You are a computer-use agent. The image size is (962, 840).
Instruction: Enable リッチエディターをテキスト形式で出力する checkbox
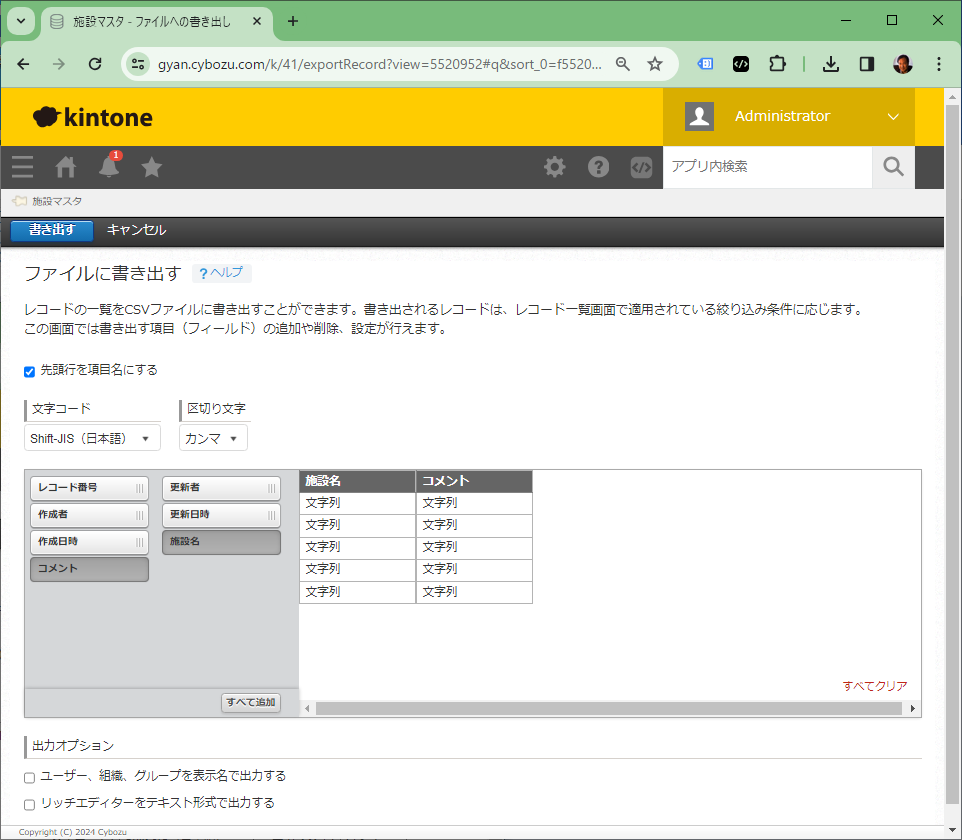coord(29,804)
